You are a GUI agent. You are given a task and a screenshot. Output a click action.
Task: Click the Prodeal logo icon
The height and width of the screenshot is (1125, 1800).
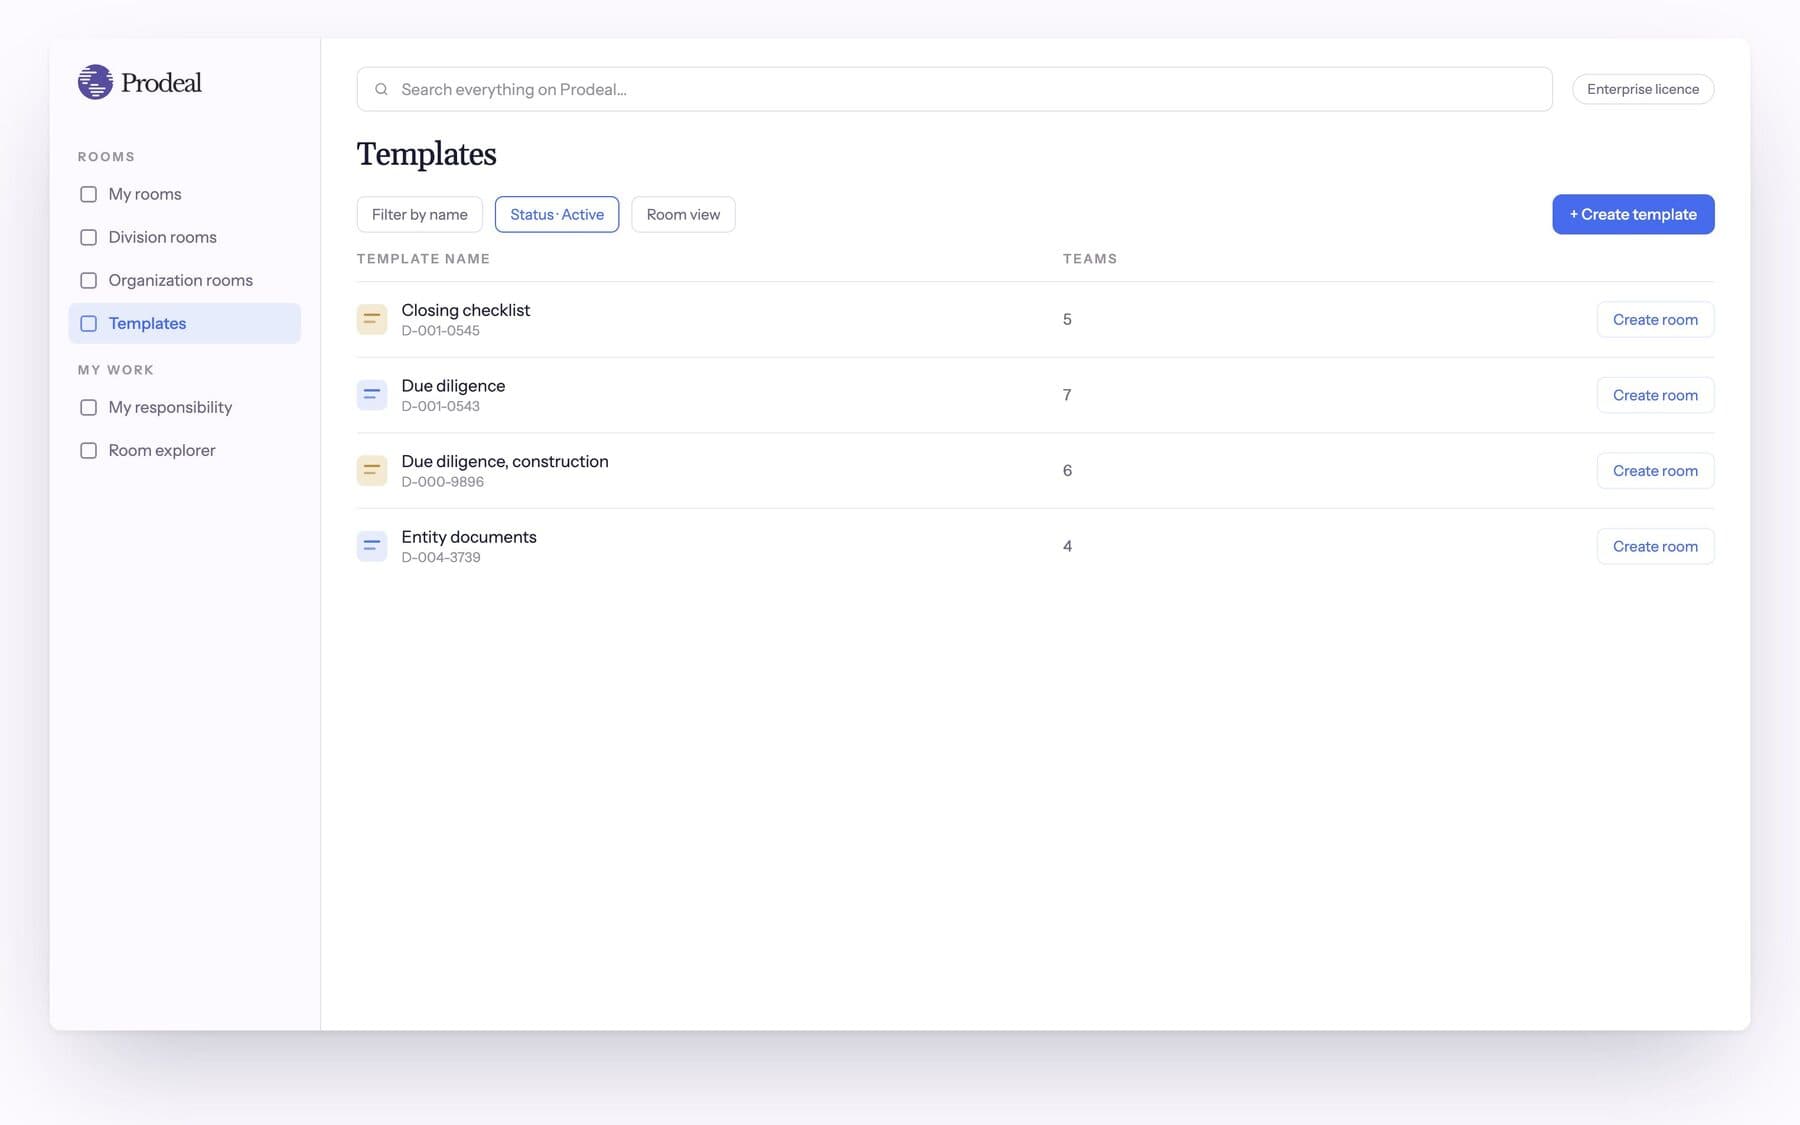point(95,82)
